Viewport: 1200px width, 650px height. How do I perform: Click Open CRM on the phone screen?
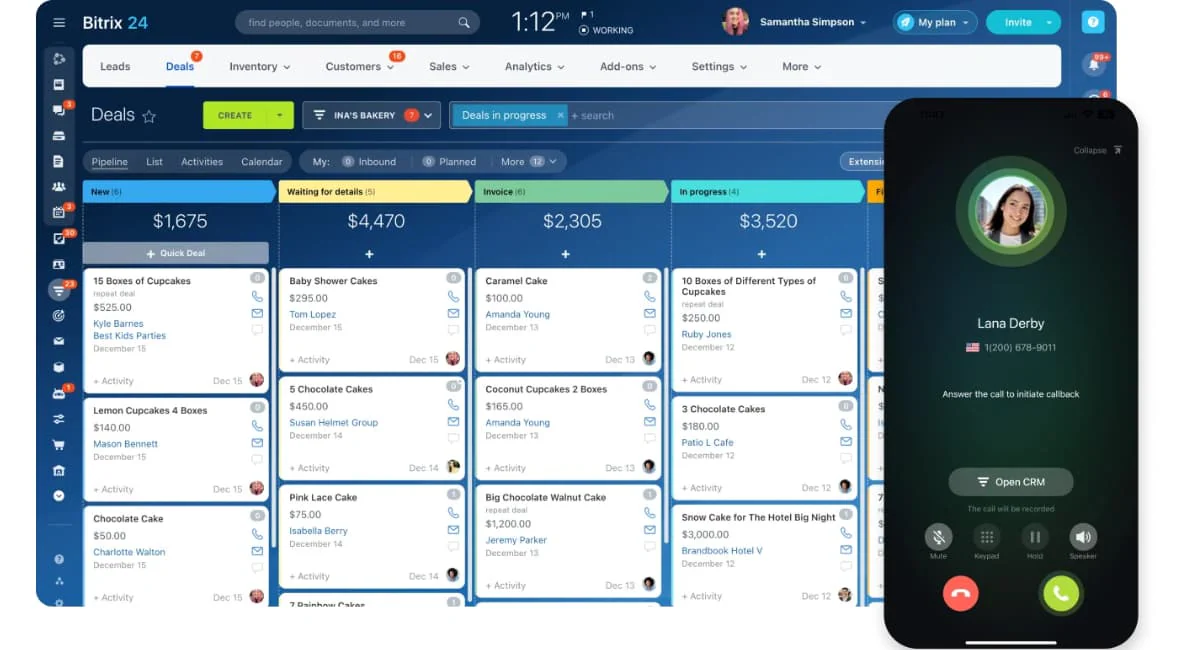(x=1010, y=482)
